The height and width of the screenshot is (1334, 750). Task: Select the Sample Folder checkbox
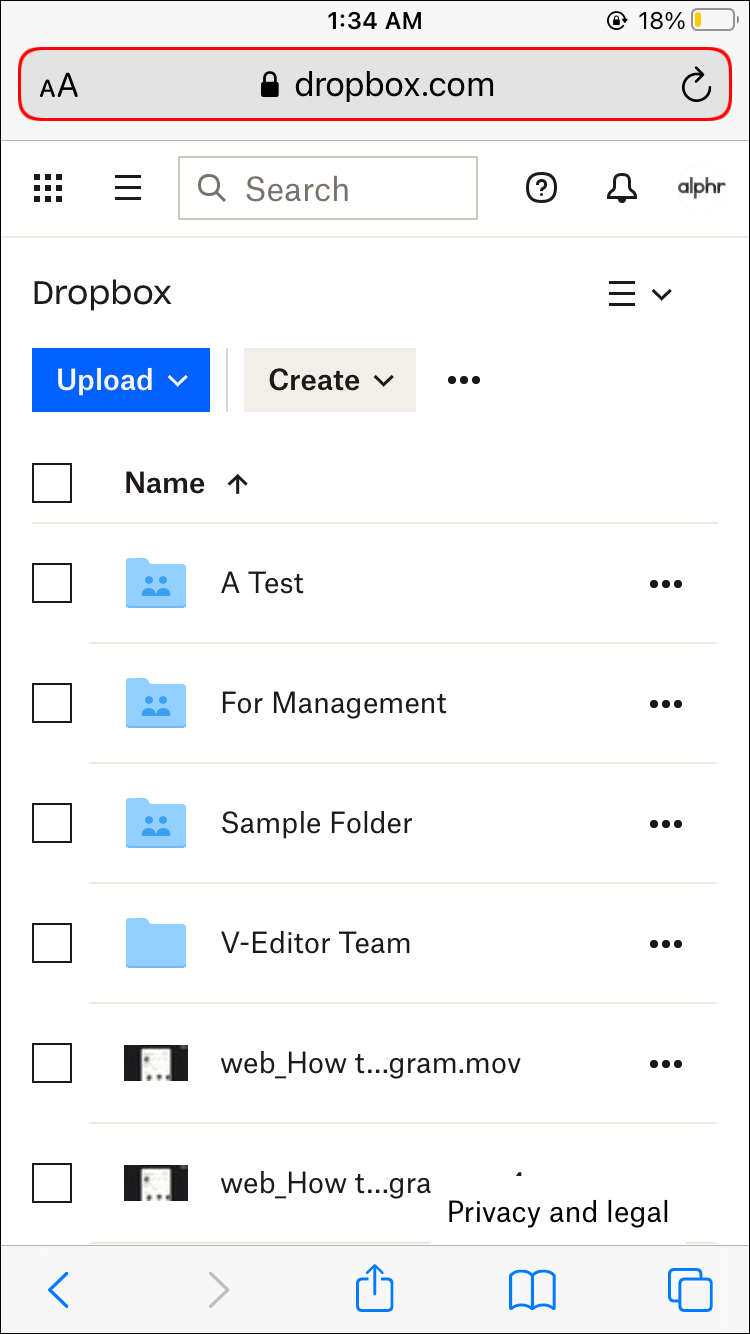click(x=52, y=823)
